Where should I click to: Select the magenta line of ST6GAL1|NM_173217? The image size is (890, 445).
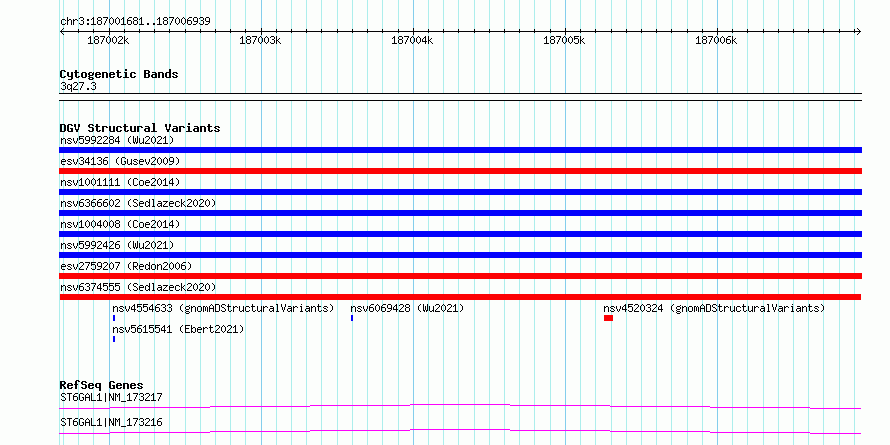460,406
